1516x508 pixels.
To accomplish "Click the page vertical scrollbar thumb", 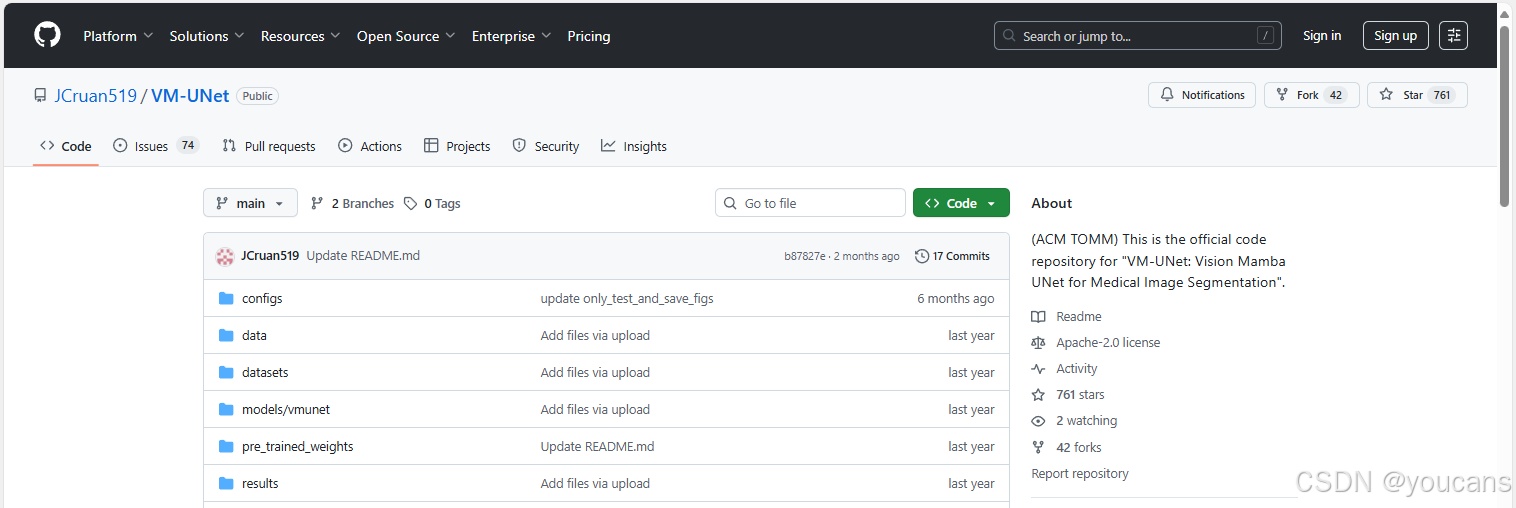I will (1505, 115).
